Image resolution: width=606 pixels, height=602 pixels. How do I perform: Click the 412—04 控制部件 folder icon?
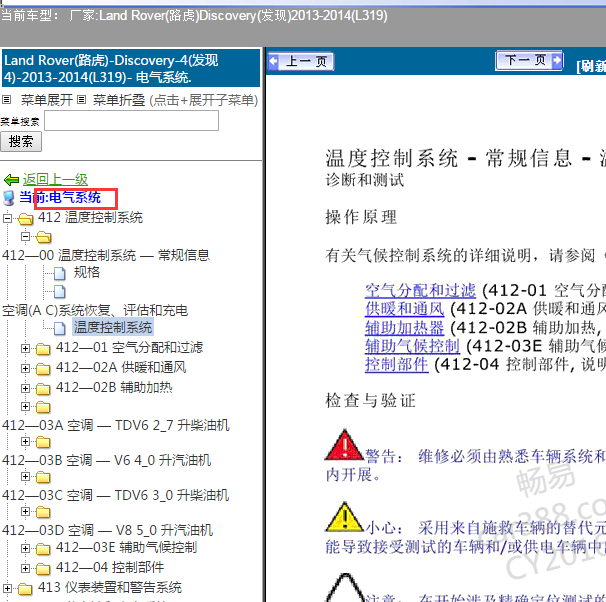(x=43, y=569)
